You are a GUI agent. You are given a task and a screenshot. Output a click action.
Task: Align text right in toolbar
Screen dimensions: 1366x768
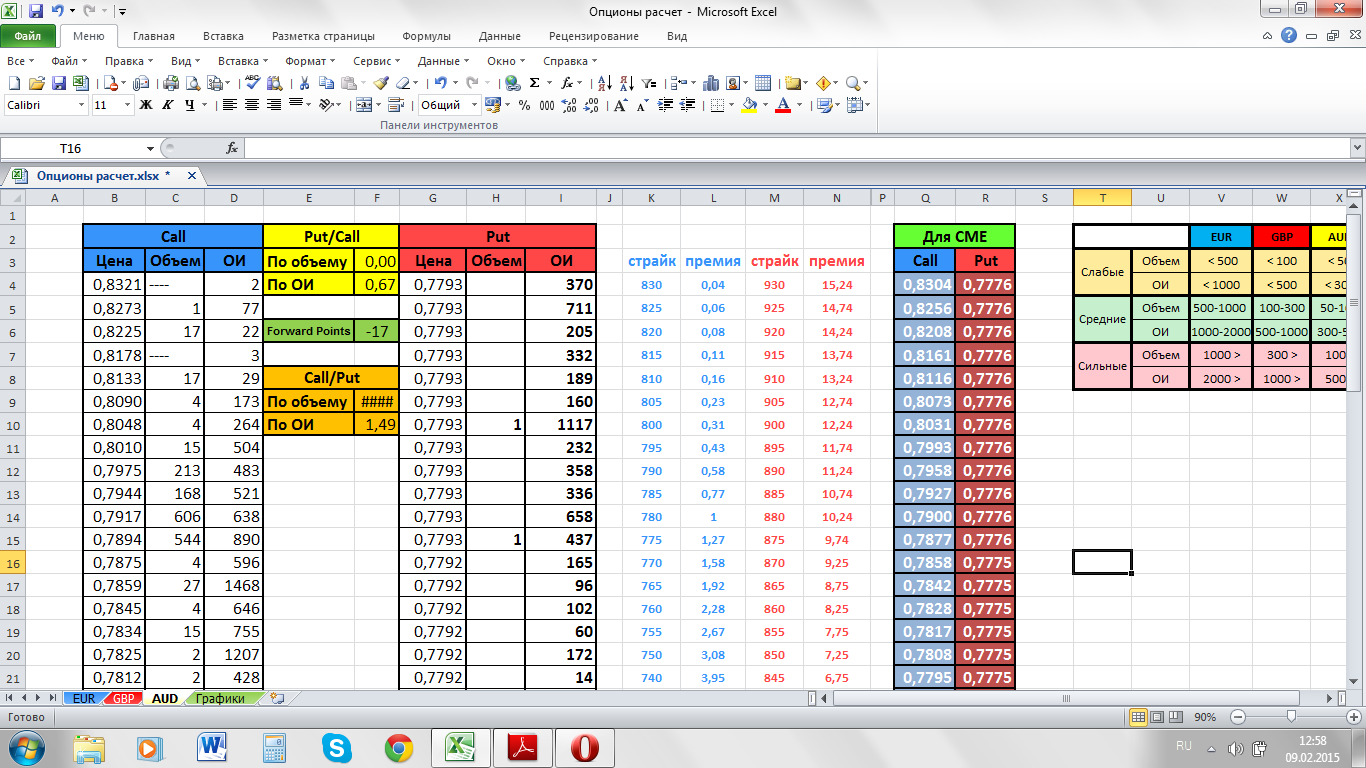pos(273,105)
